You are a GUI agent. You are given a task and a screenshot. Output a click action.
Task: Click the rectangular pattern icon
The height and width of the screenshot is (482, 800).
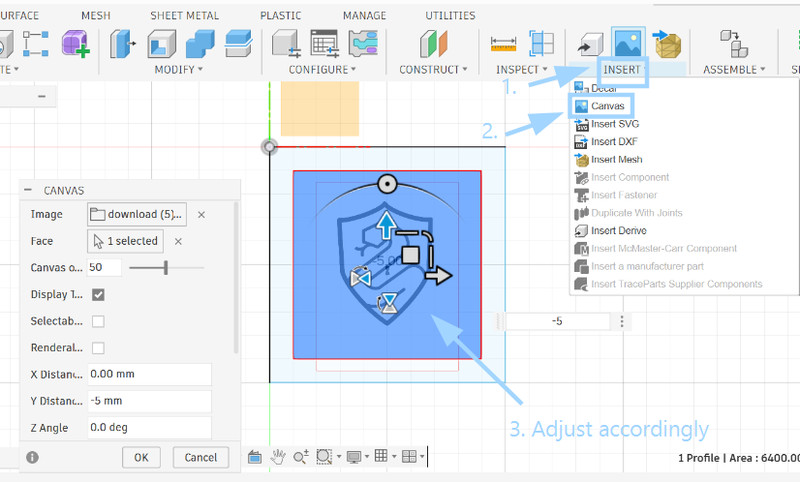(36, 43)
